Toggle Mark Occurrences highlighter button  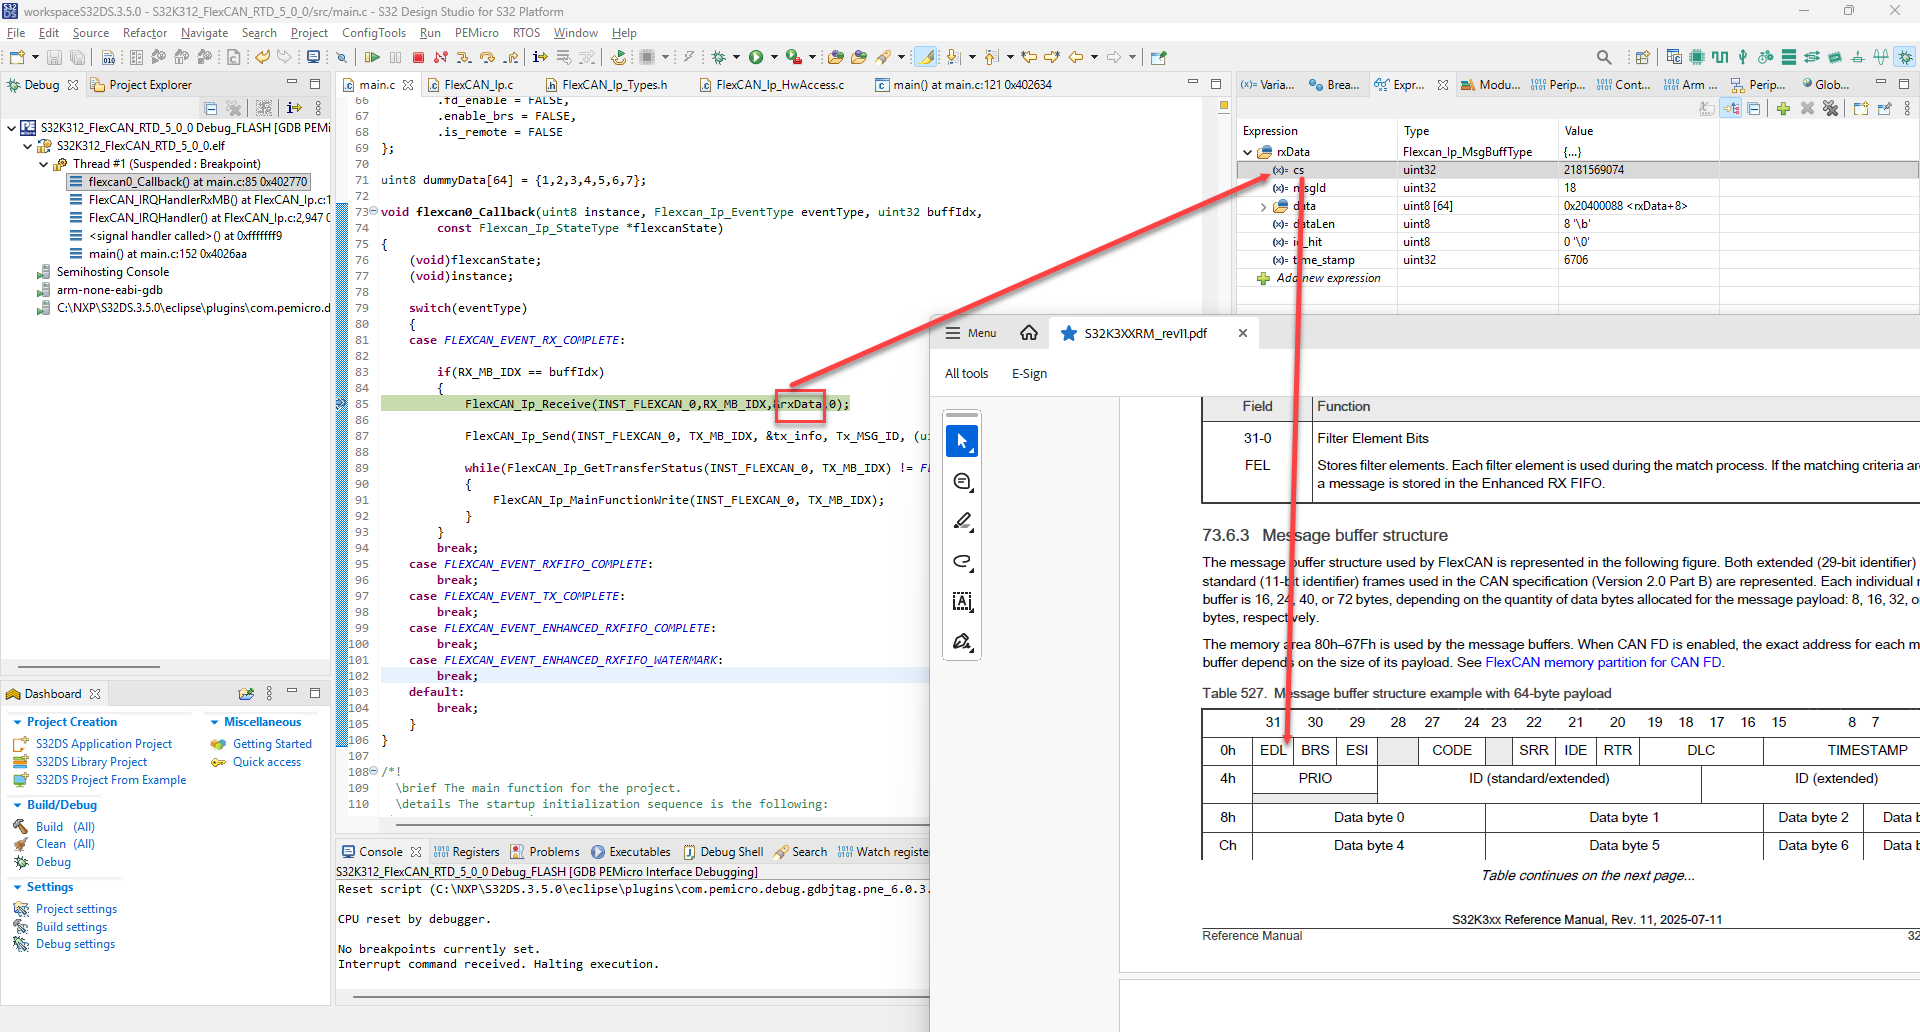[927, 58]
